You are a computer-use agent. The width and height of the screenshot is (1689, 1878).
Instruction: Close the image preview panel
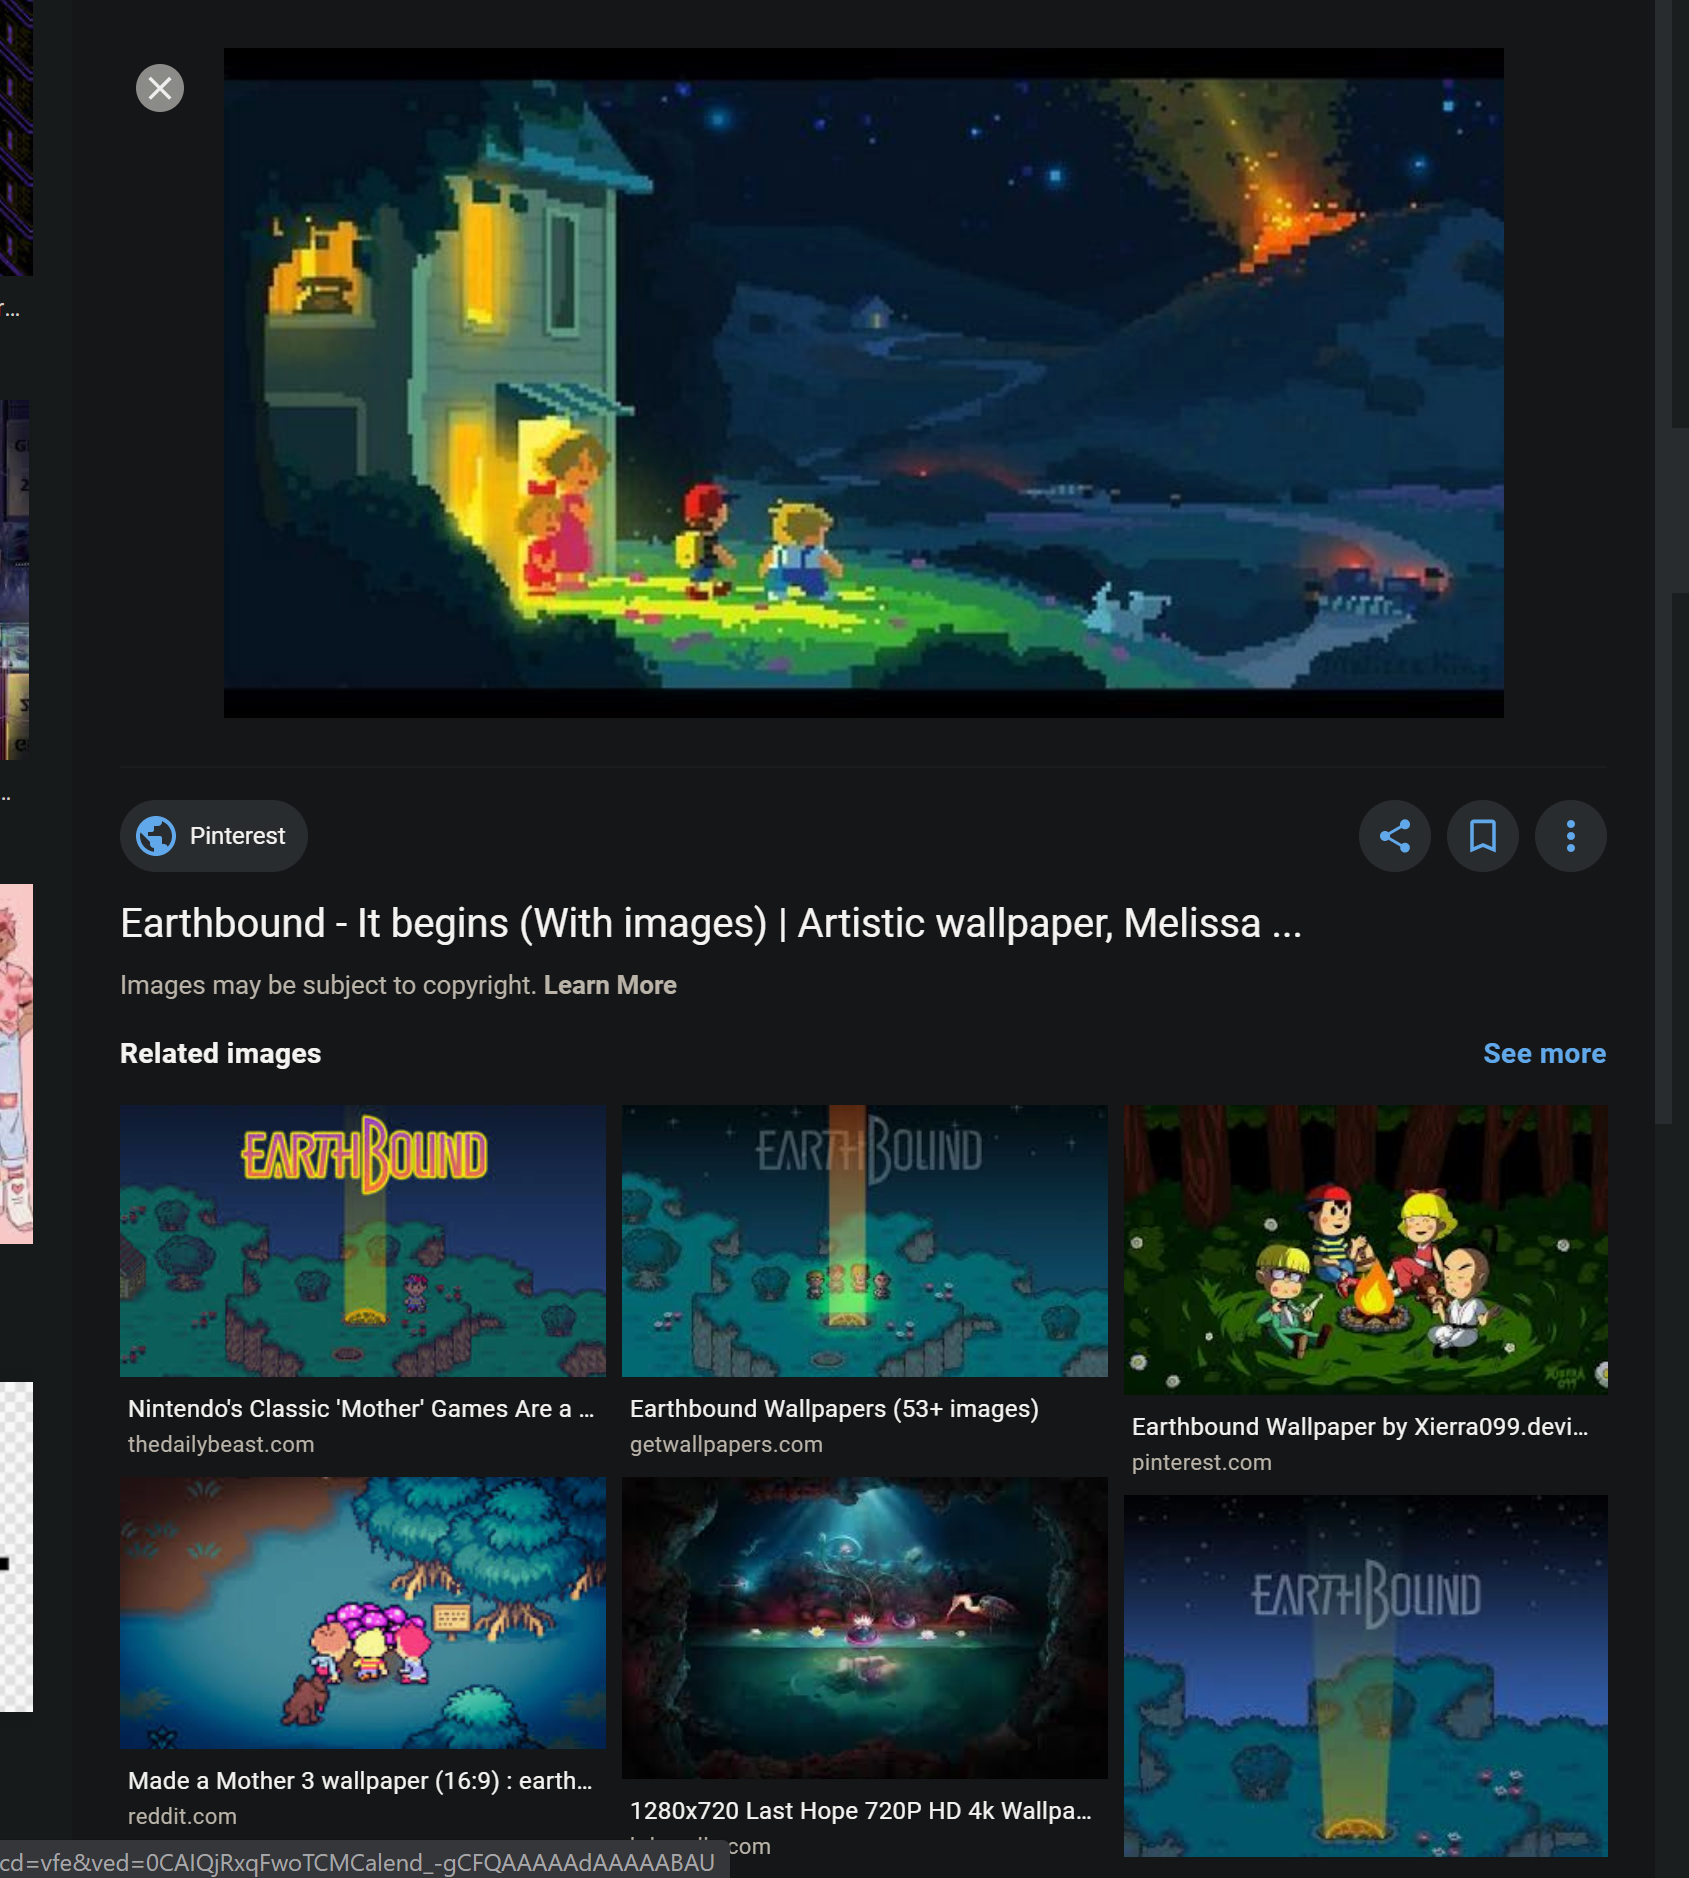[160, 88]
